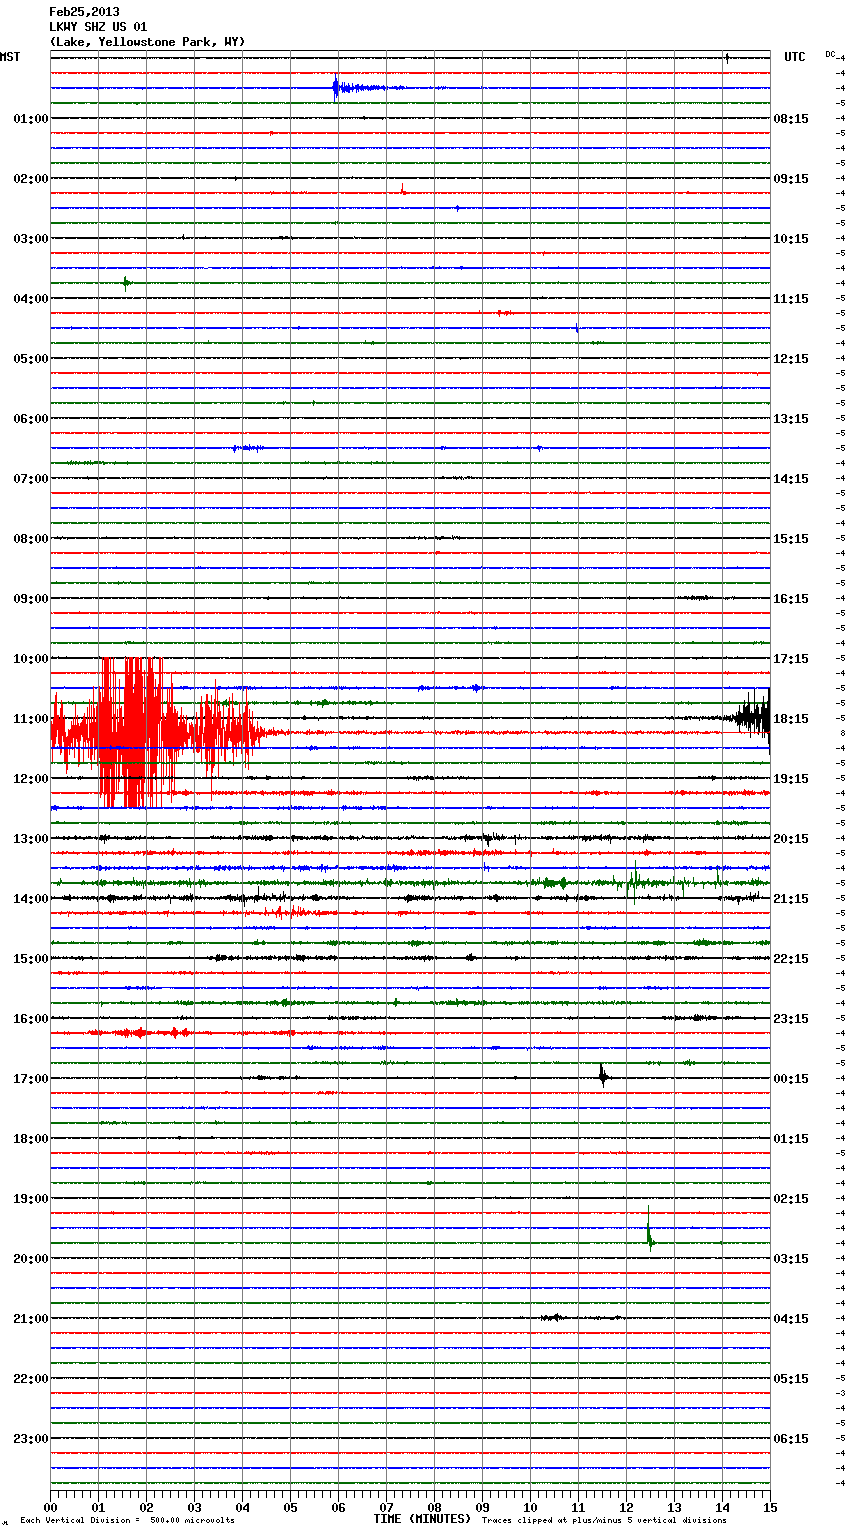Select the 04:00 MST row label

click(31, 299)
